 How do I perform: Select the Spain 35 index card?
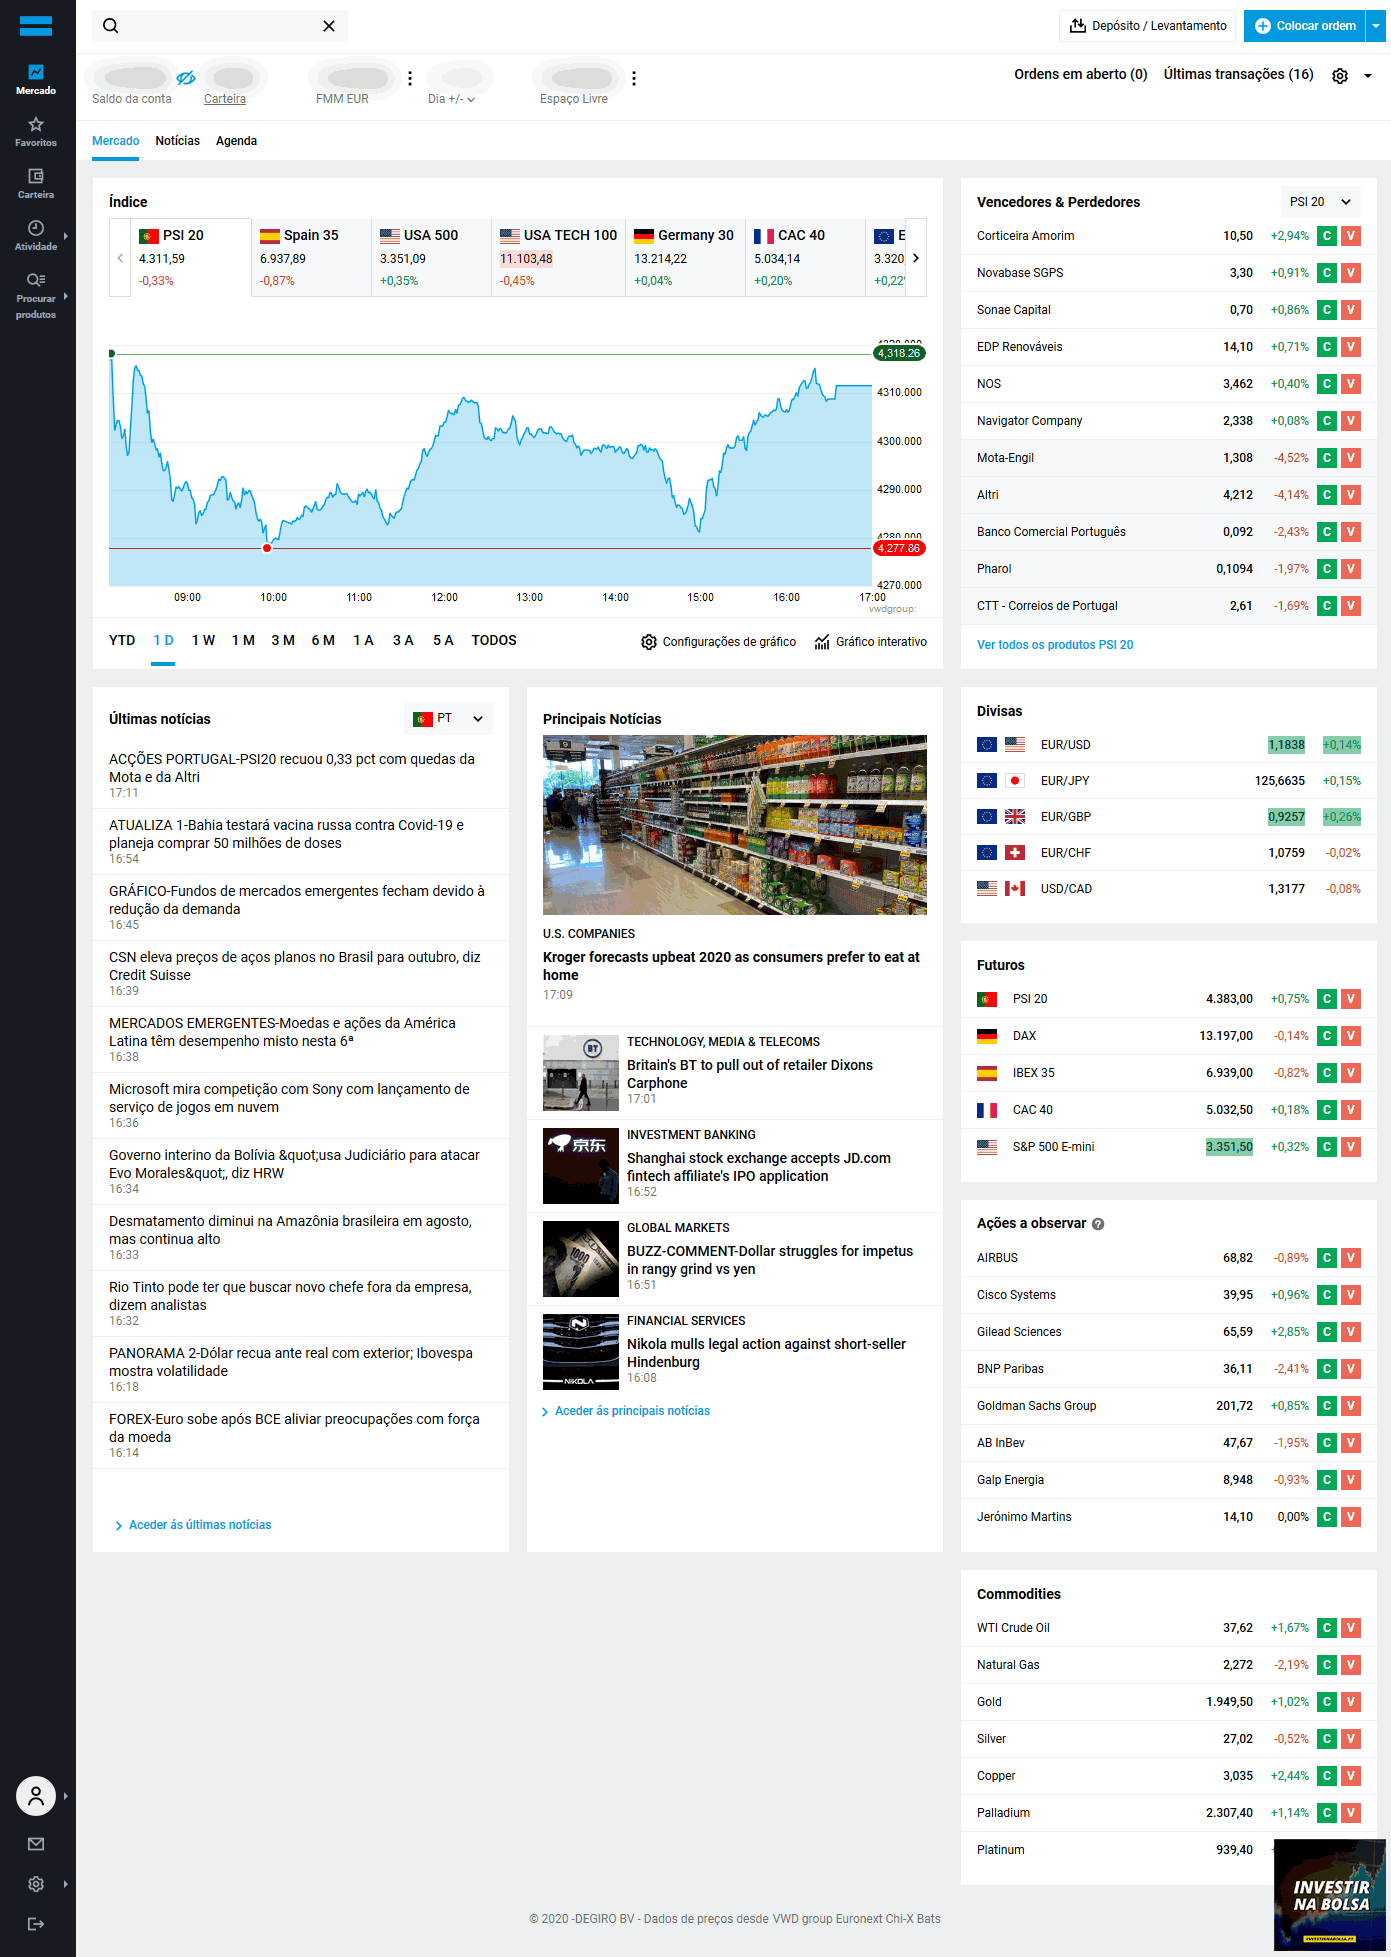coord(311,258)
